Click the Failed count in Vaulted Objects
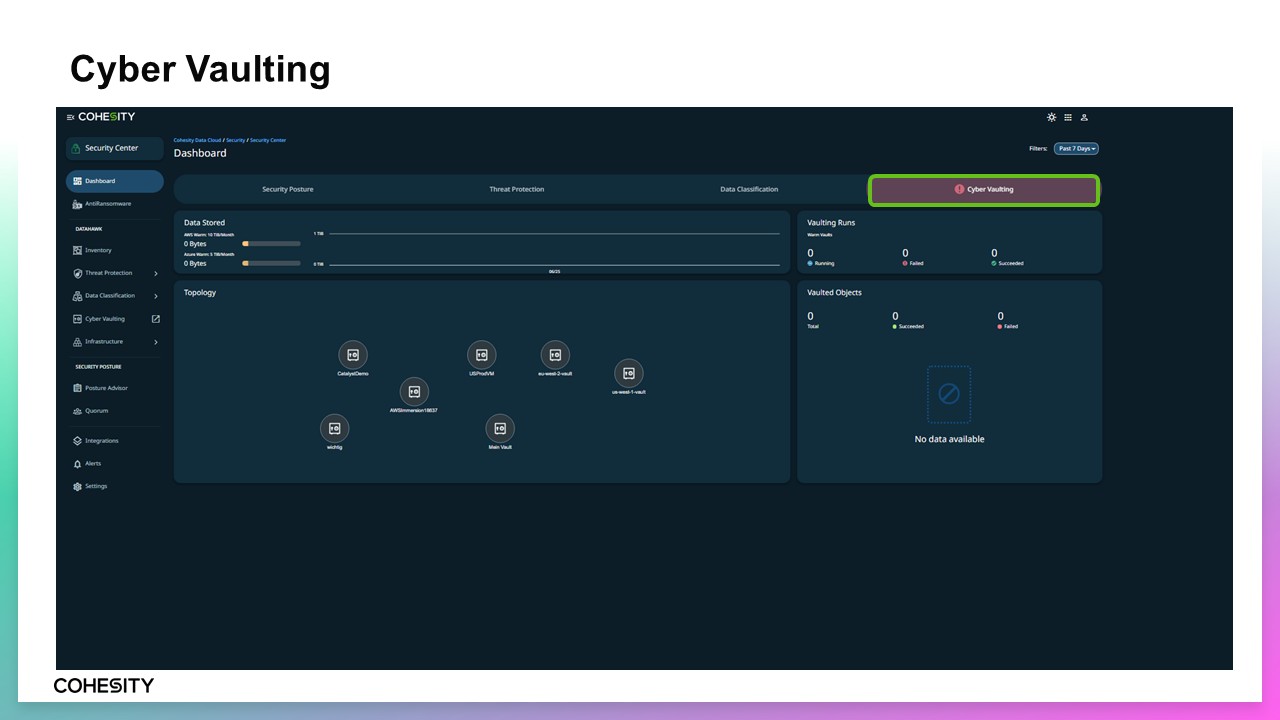Image resolution: width=1280 pixels, height=720 pixels. pos(1000,316)
